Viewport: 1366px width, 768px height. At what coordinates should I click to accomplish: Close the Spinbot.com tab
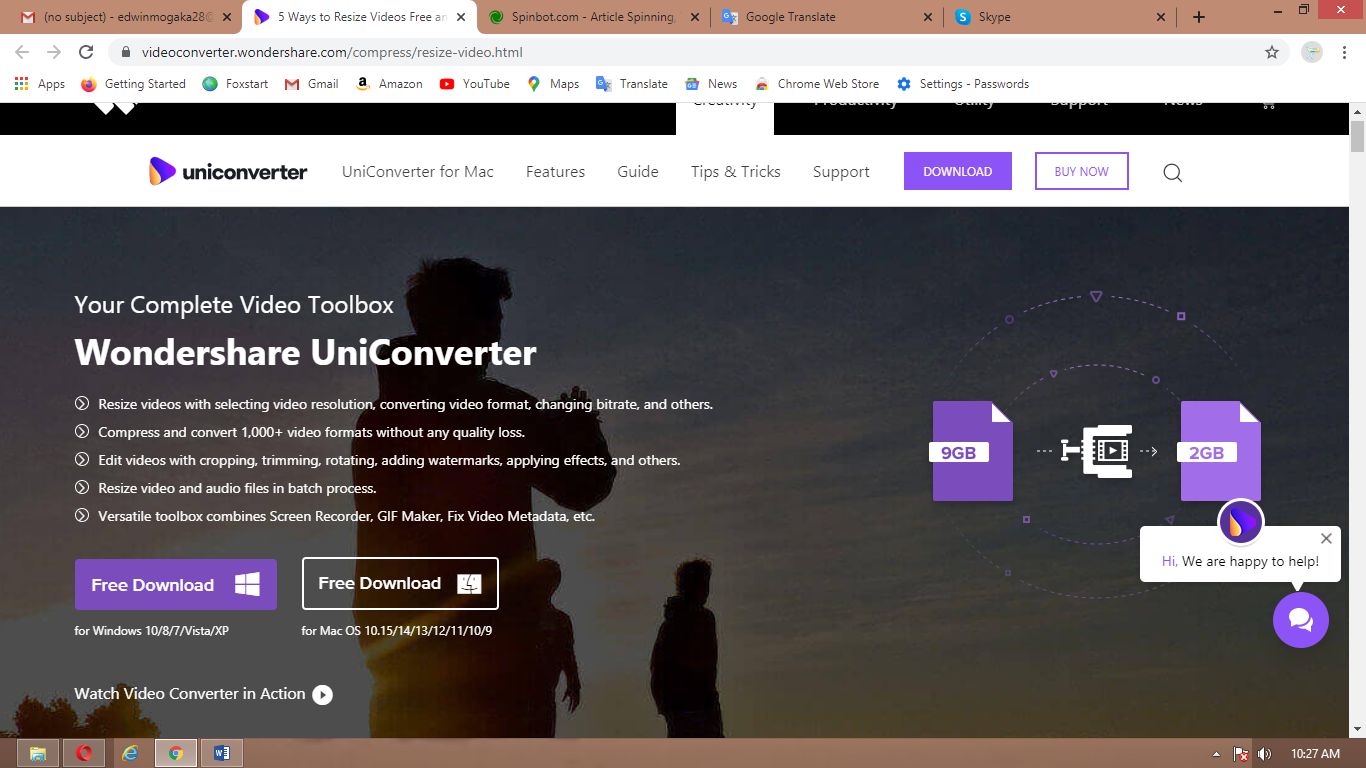694,17
